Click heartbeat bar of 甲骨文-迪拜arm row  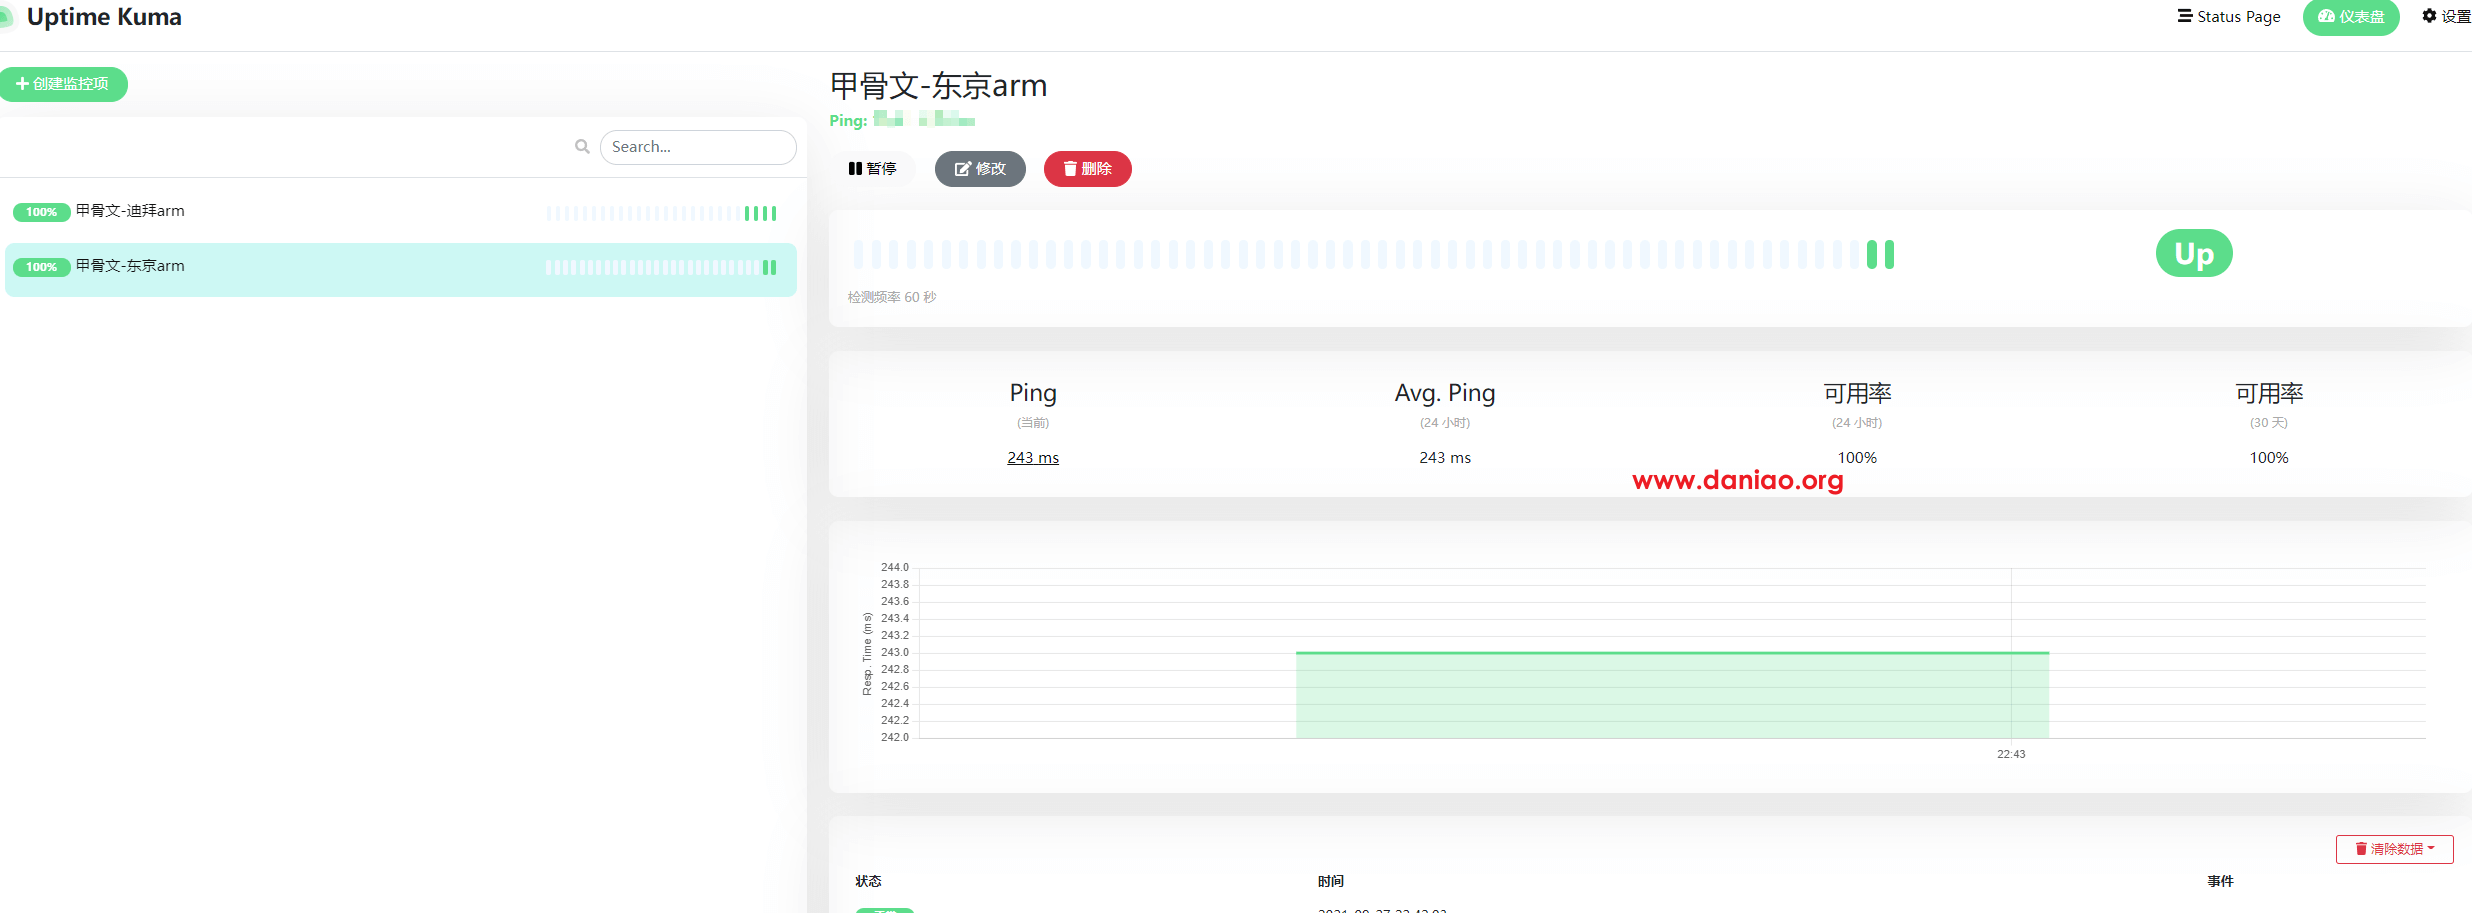click(661, 213)
